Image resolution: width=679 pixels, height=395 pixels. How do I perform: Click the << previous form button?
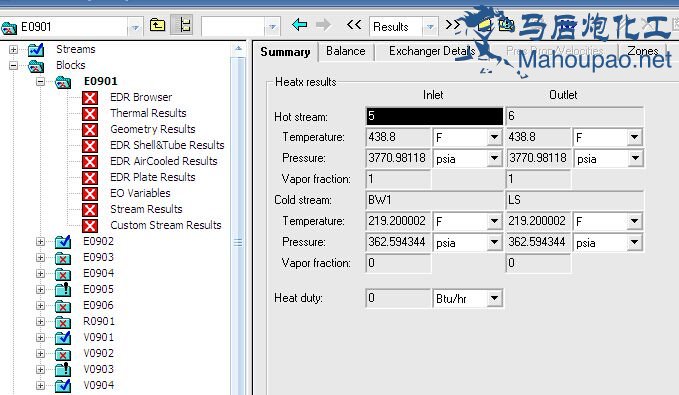click(354, 25)
